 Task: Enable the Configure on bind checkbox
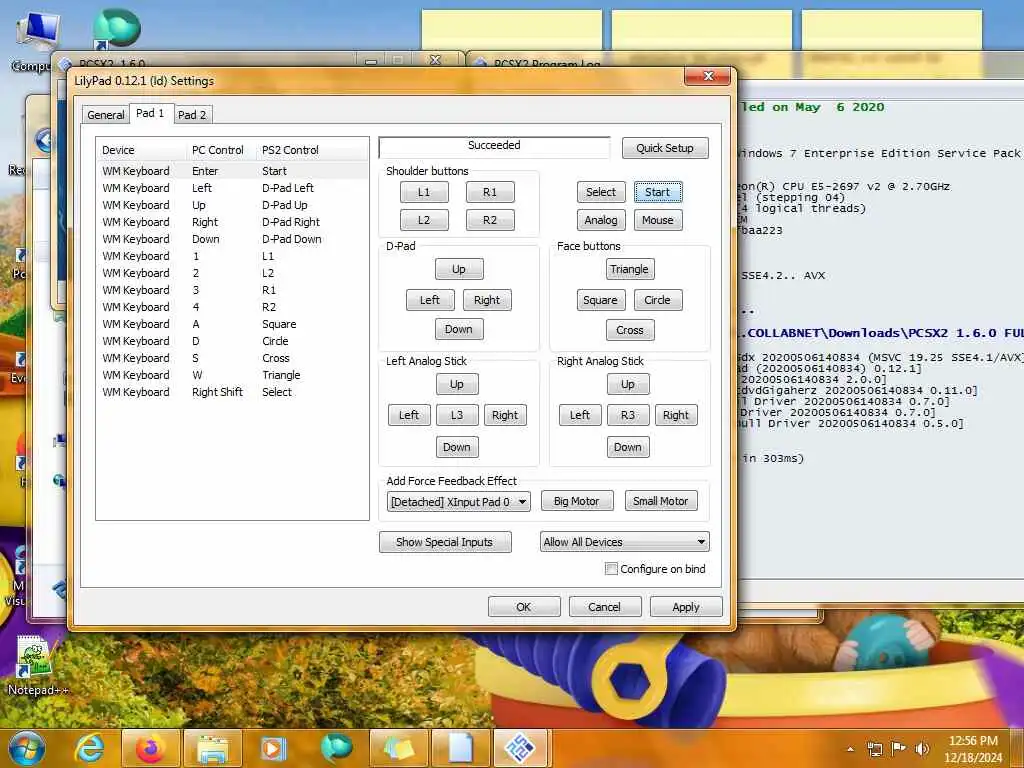pos(611,569)
